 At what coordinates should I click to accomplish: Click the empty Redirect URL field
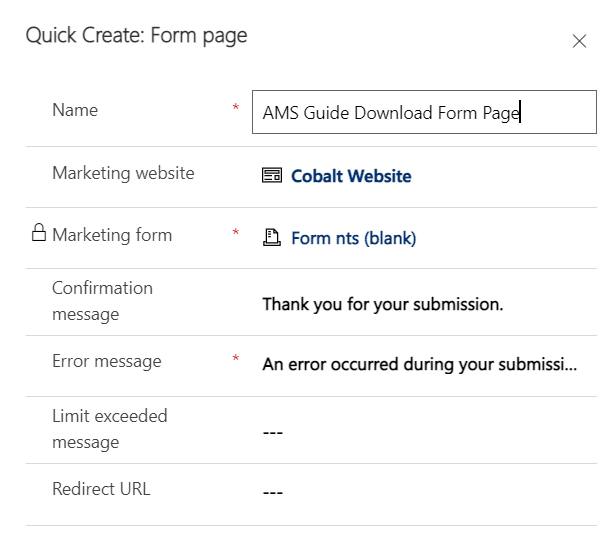coord(420,492)
